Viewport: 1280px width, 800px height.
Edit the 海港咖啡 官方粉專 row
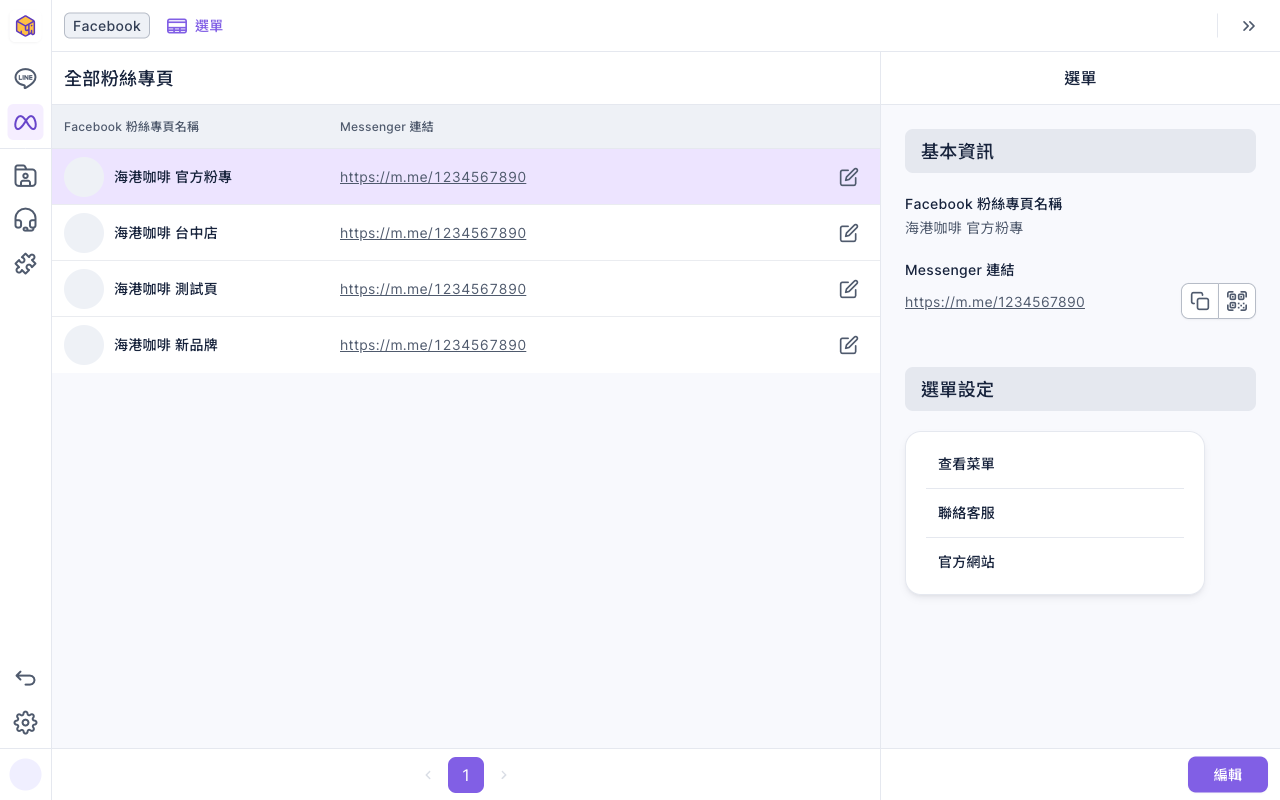(849, 177)
